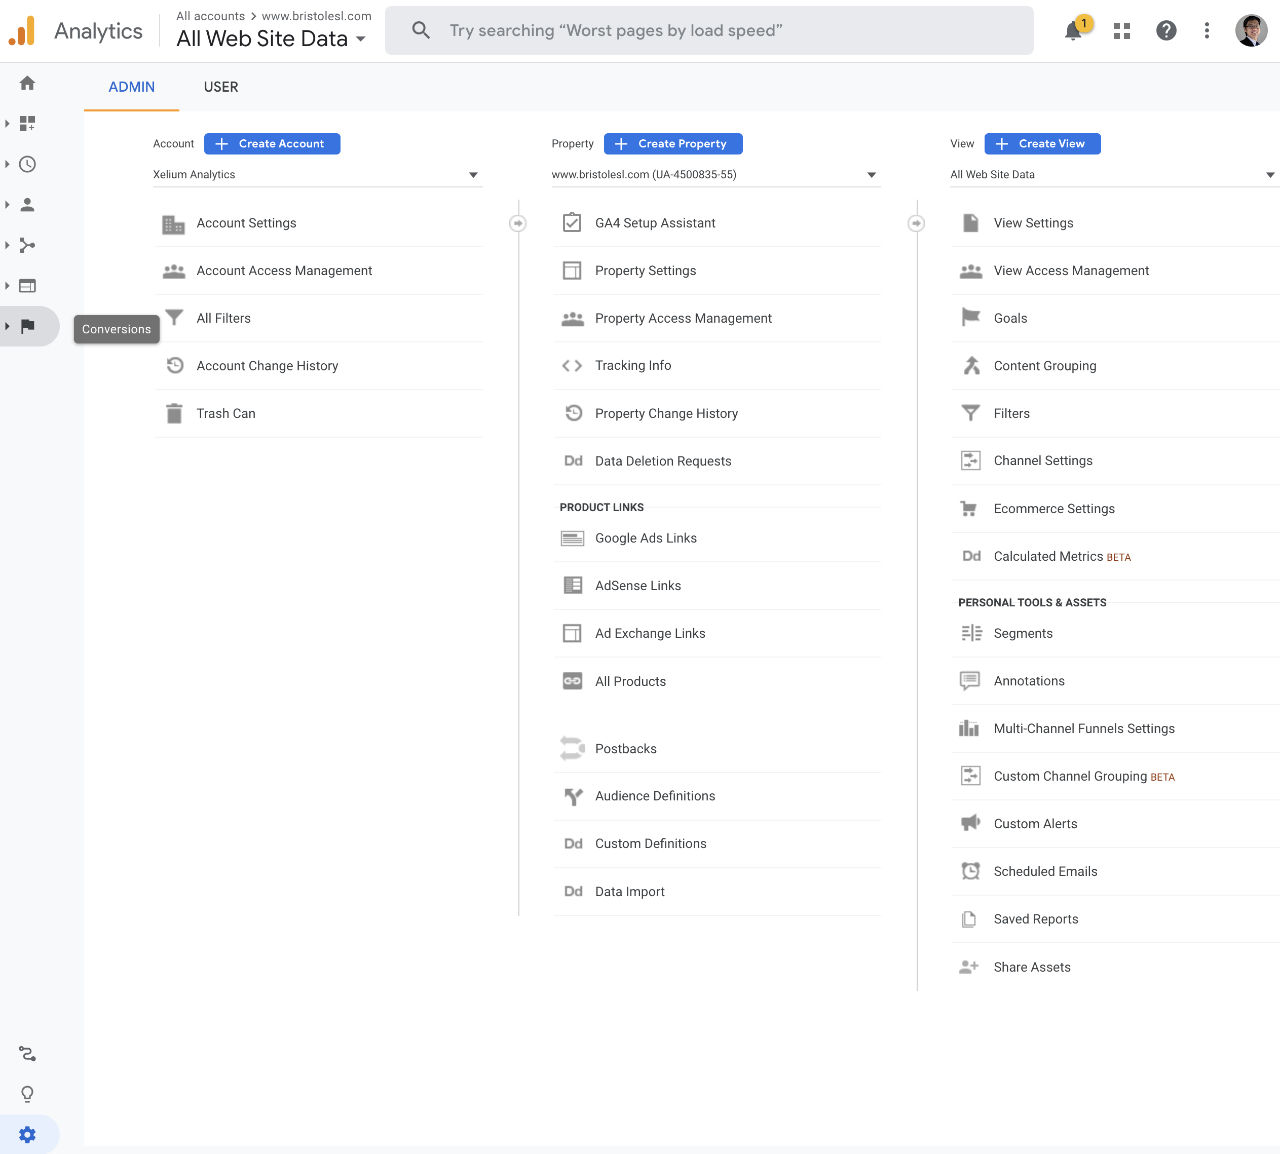Expand the Behavior sidebar section arrow
Image resolution: width=1280 pixels, height=1154 pixels.
click(x=7, y=285)
